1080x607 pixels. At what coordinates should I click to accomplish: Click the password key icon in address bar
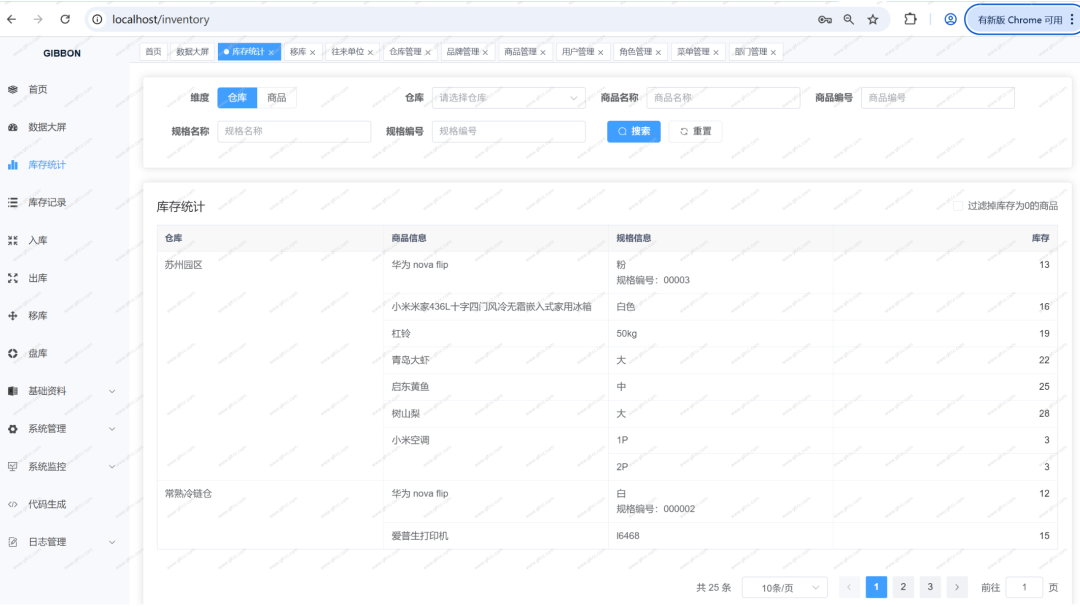coord(824,19)
